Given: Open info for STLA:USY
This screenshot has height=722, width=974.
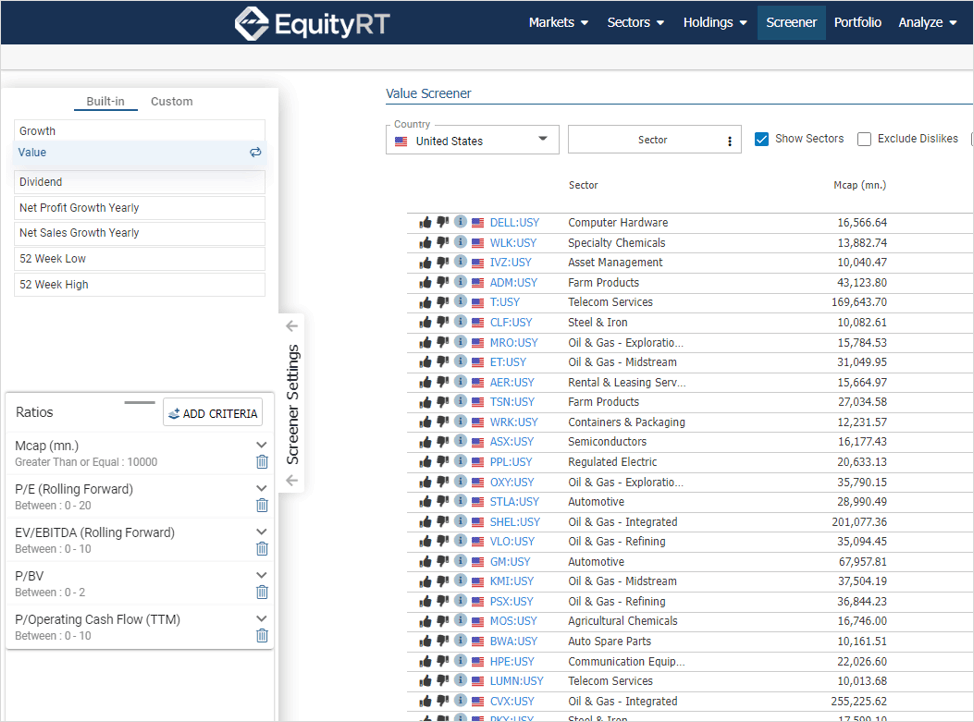Looking at the screenshot, I should point(460,501).
